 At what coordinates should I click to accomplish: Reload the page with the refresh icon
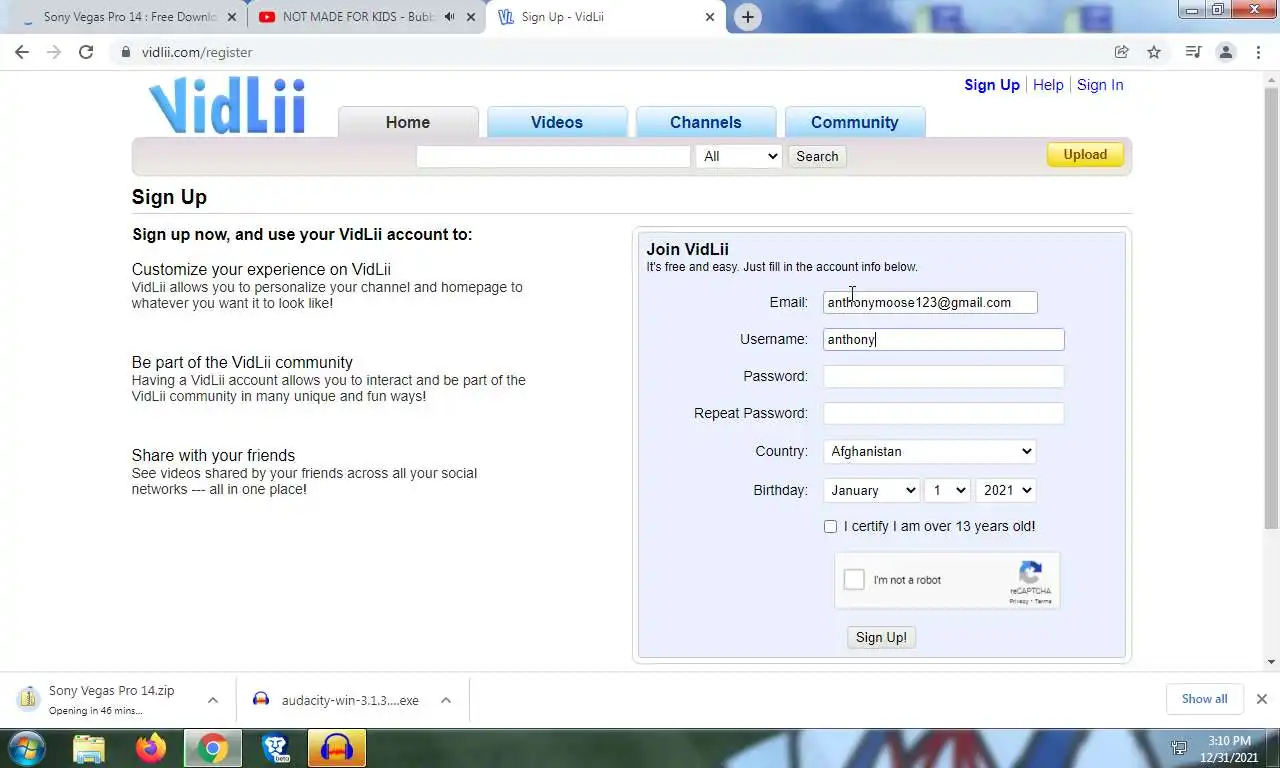86,52
